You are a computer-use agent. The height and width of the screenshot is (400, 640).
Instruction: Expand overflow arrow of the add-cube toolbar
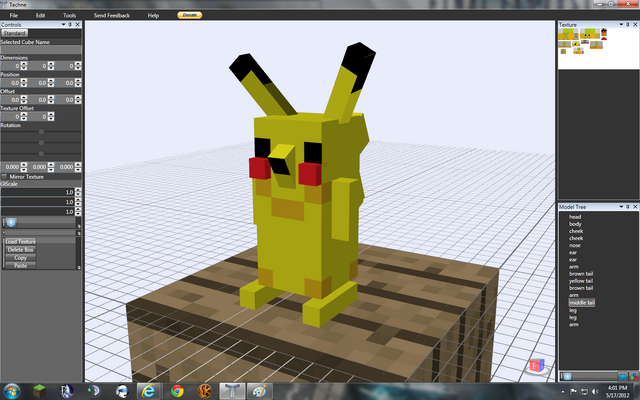point(79,226)
